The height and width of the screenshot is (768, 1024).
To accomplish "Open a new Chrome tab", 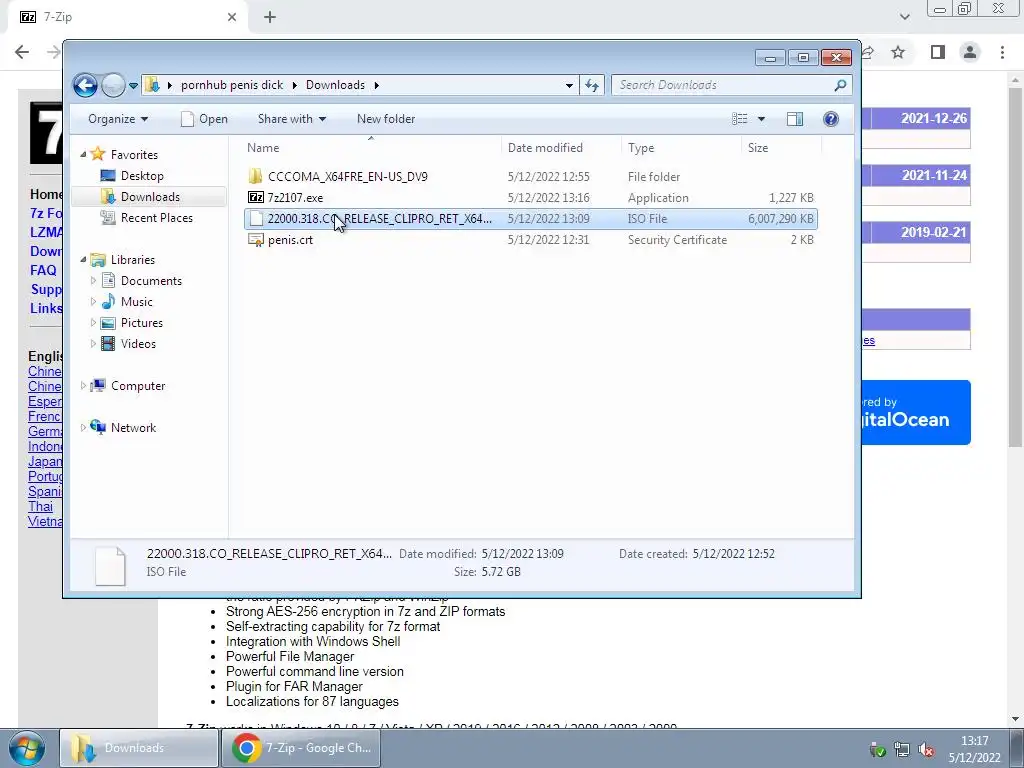I will 270,17.
